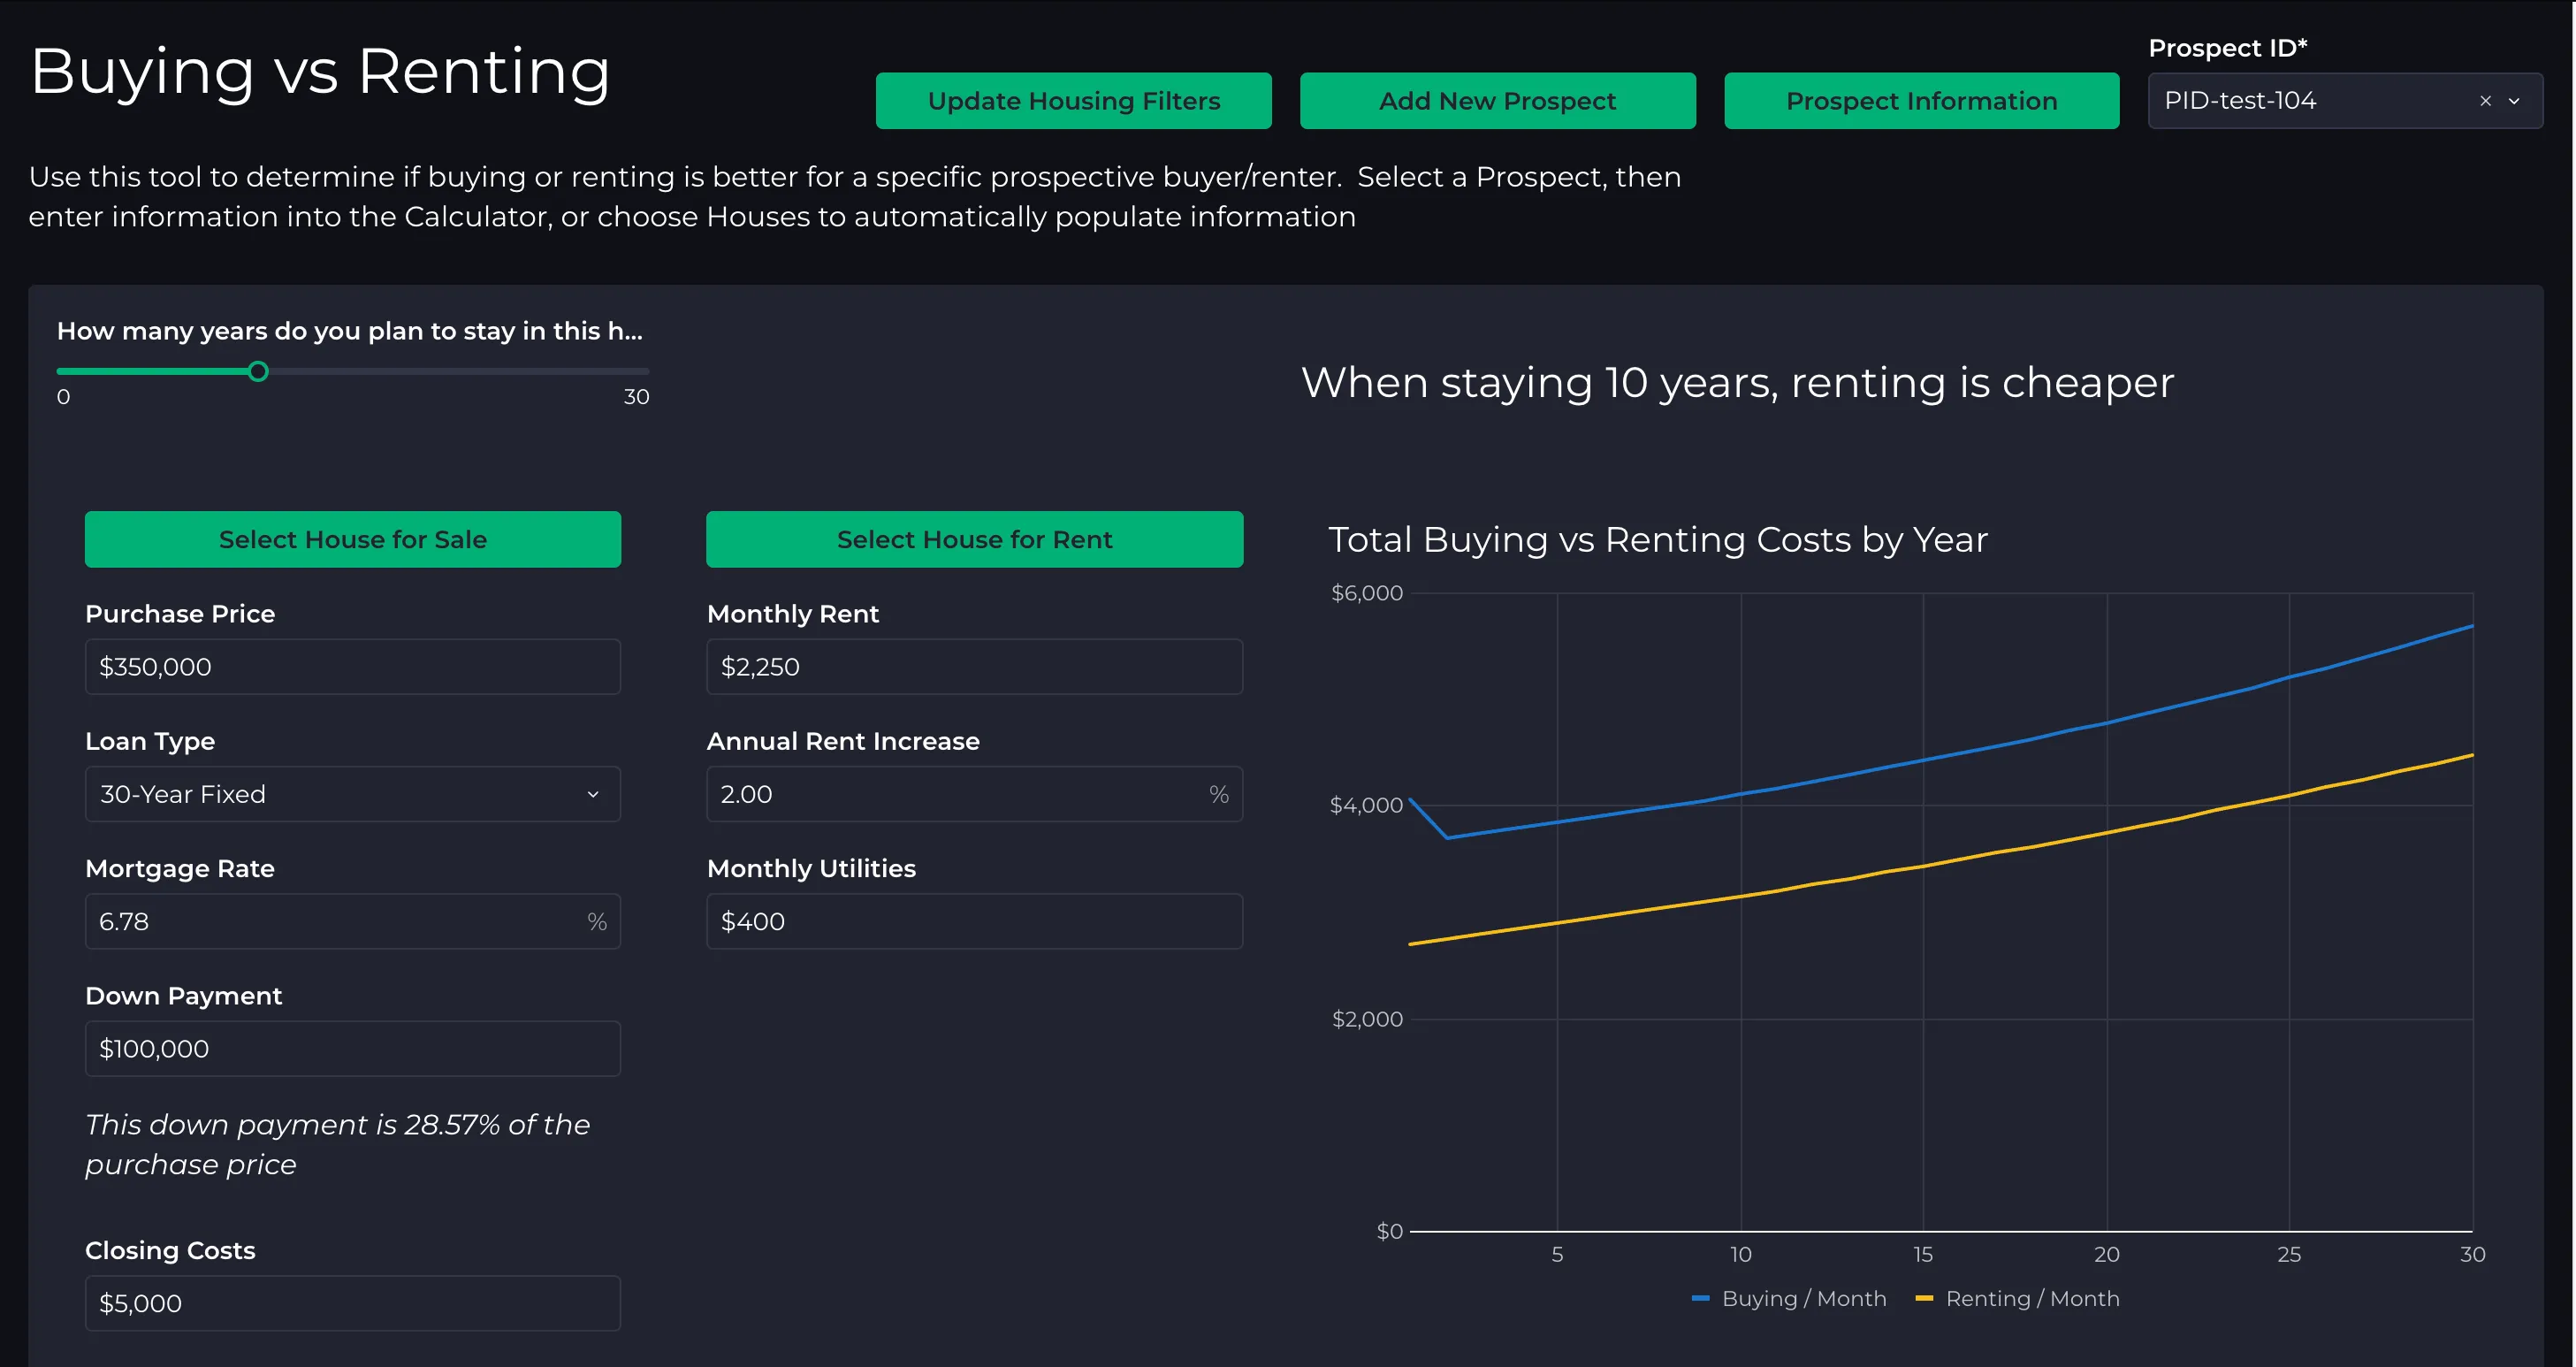Click the Add New Prospect button
Image resolution: width=2576 pixels, height=1367 pixels.
[1498, 101]
